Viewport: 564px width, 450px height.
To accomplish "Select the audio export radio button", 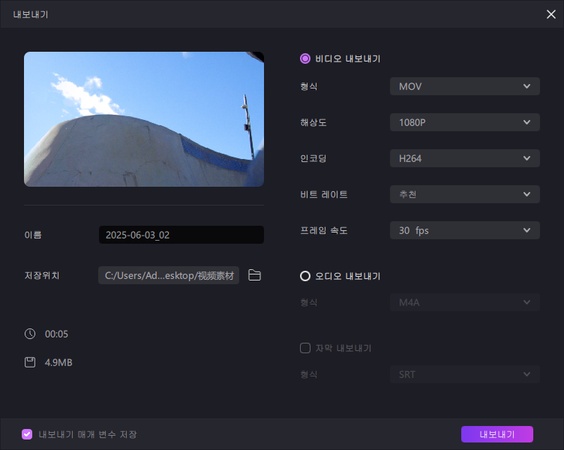I will point(305,276).
